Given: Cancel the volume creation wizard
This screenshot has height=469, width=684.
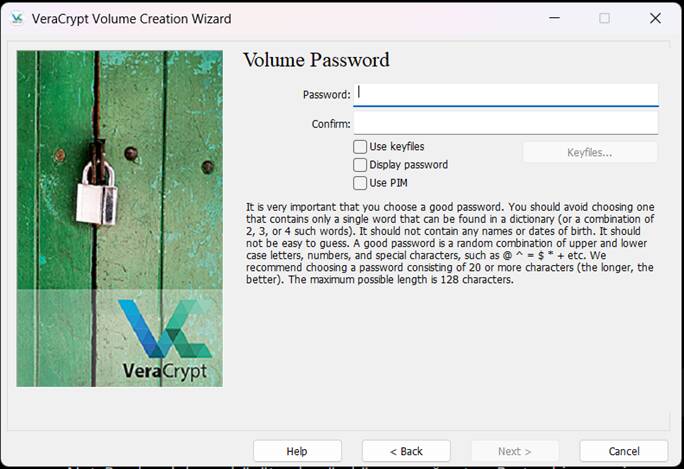Looking at the screenshot, I should click(x=624, y=451).
